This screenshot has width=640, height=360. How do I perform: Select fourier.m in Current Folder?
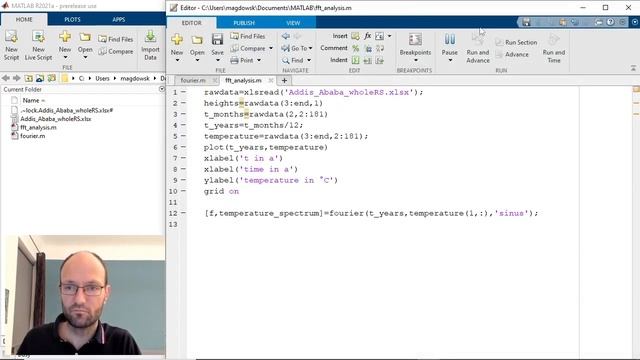[x=33, y=136]
